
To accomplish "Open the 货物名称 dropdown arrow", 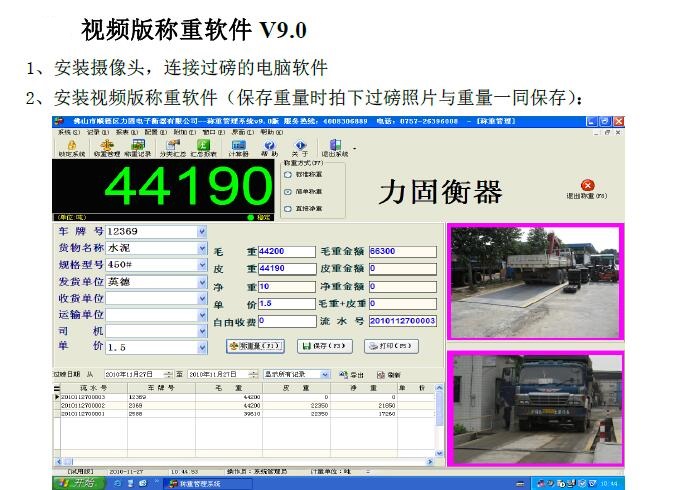I will [x=202, y=248].
